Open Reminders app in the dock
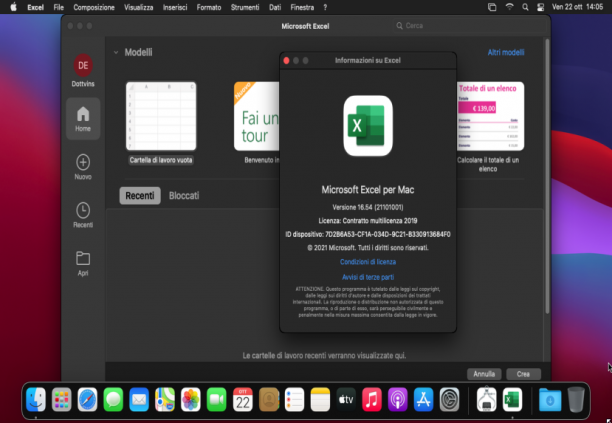This screenshot has width=612, height=423. (x=294, y=399)
